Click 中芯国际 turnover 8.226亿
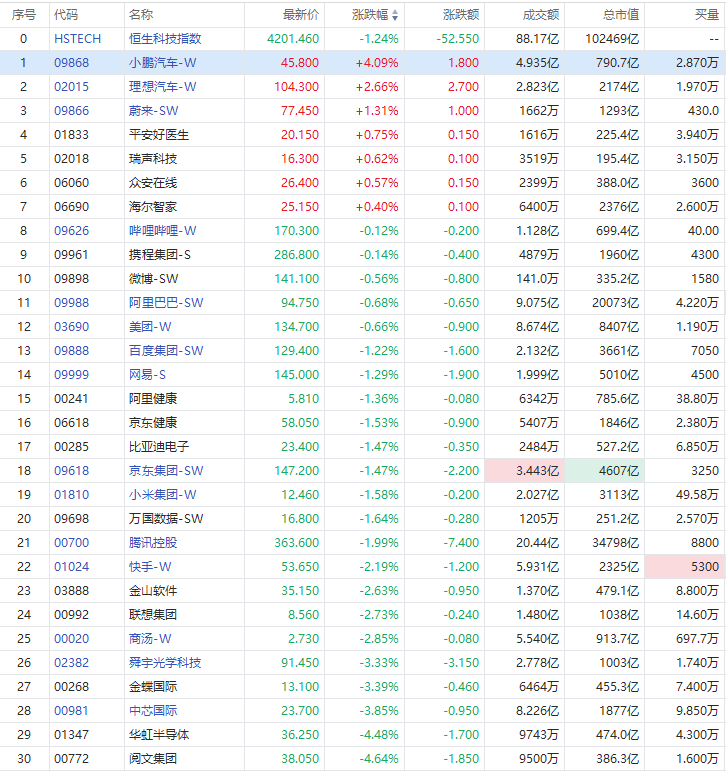726x772 pixels. [x=537, y=711]
